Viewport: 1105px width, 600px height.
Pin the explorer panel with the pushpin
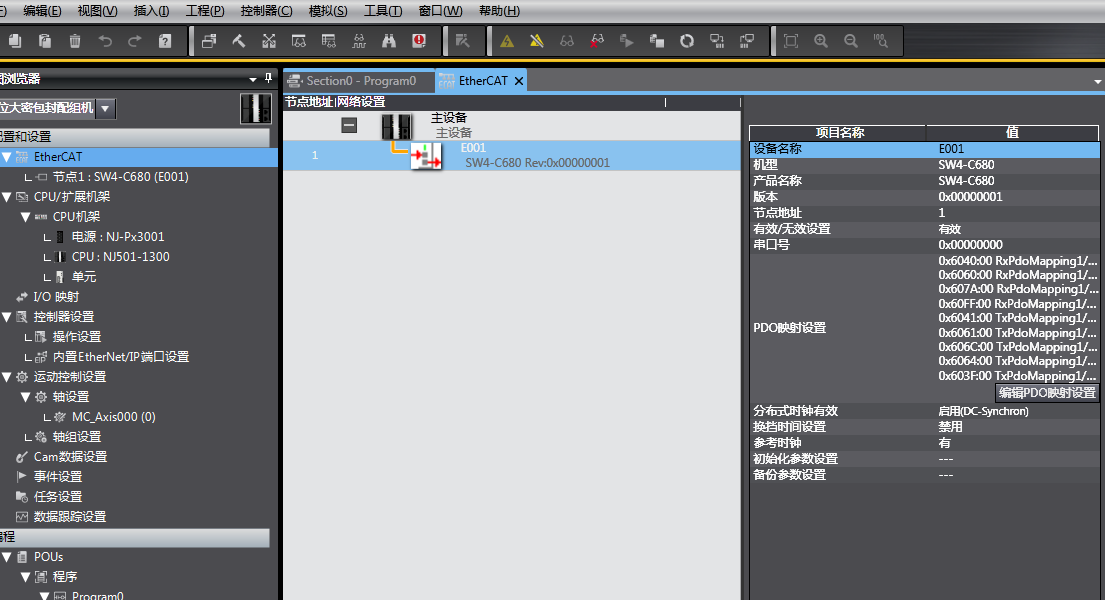[x=267, y=79]
